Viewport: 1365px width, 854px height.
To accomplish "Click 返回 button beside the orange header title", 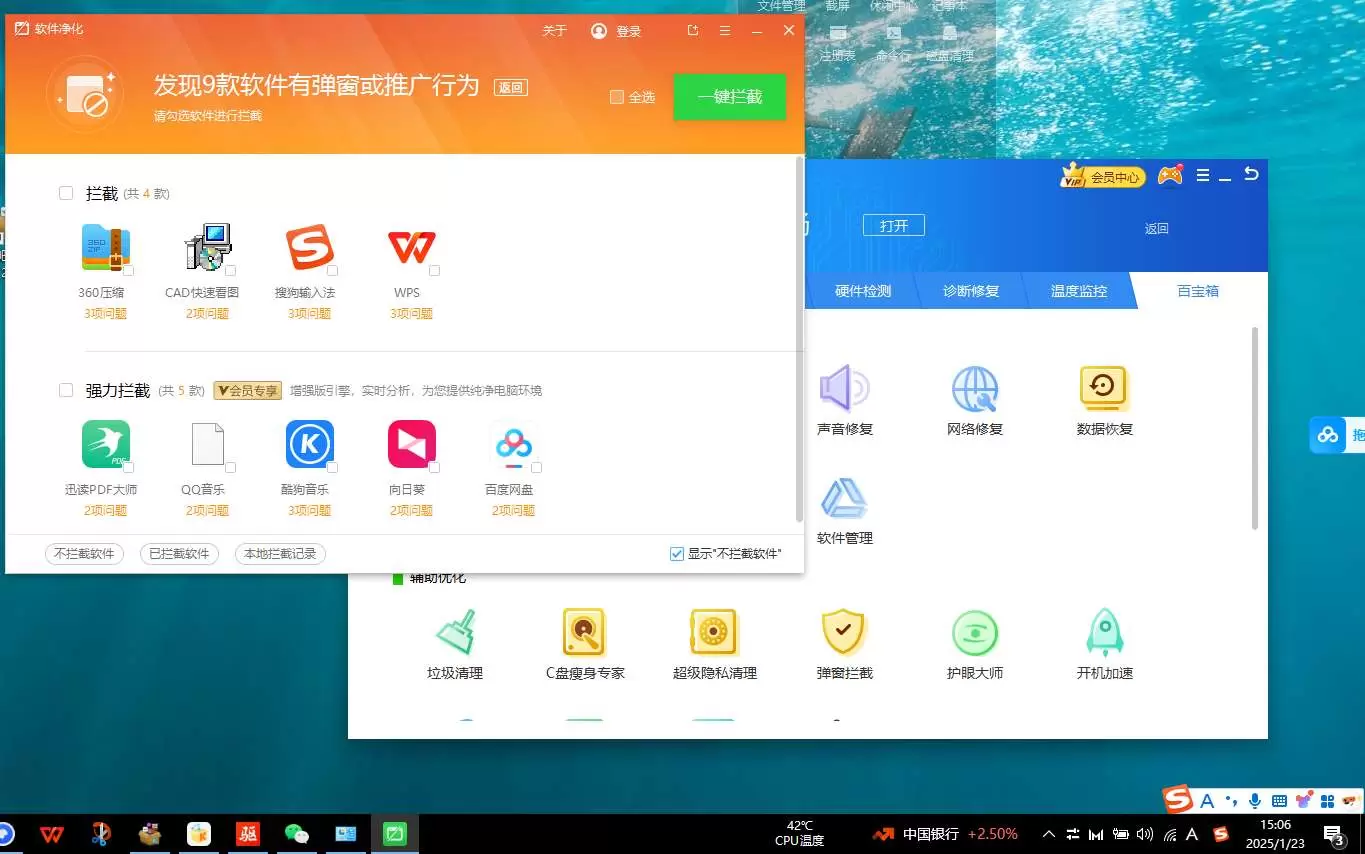I will pos(511,88).
